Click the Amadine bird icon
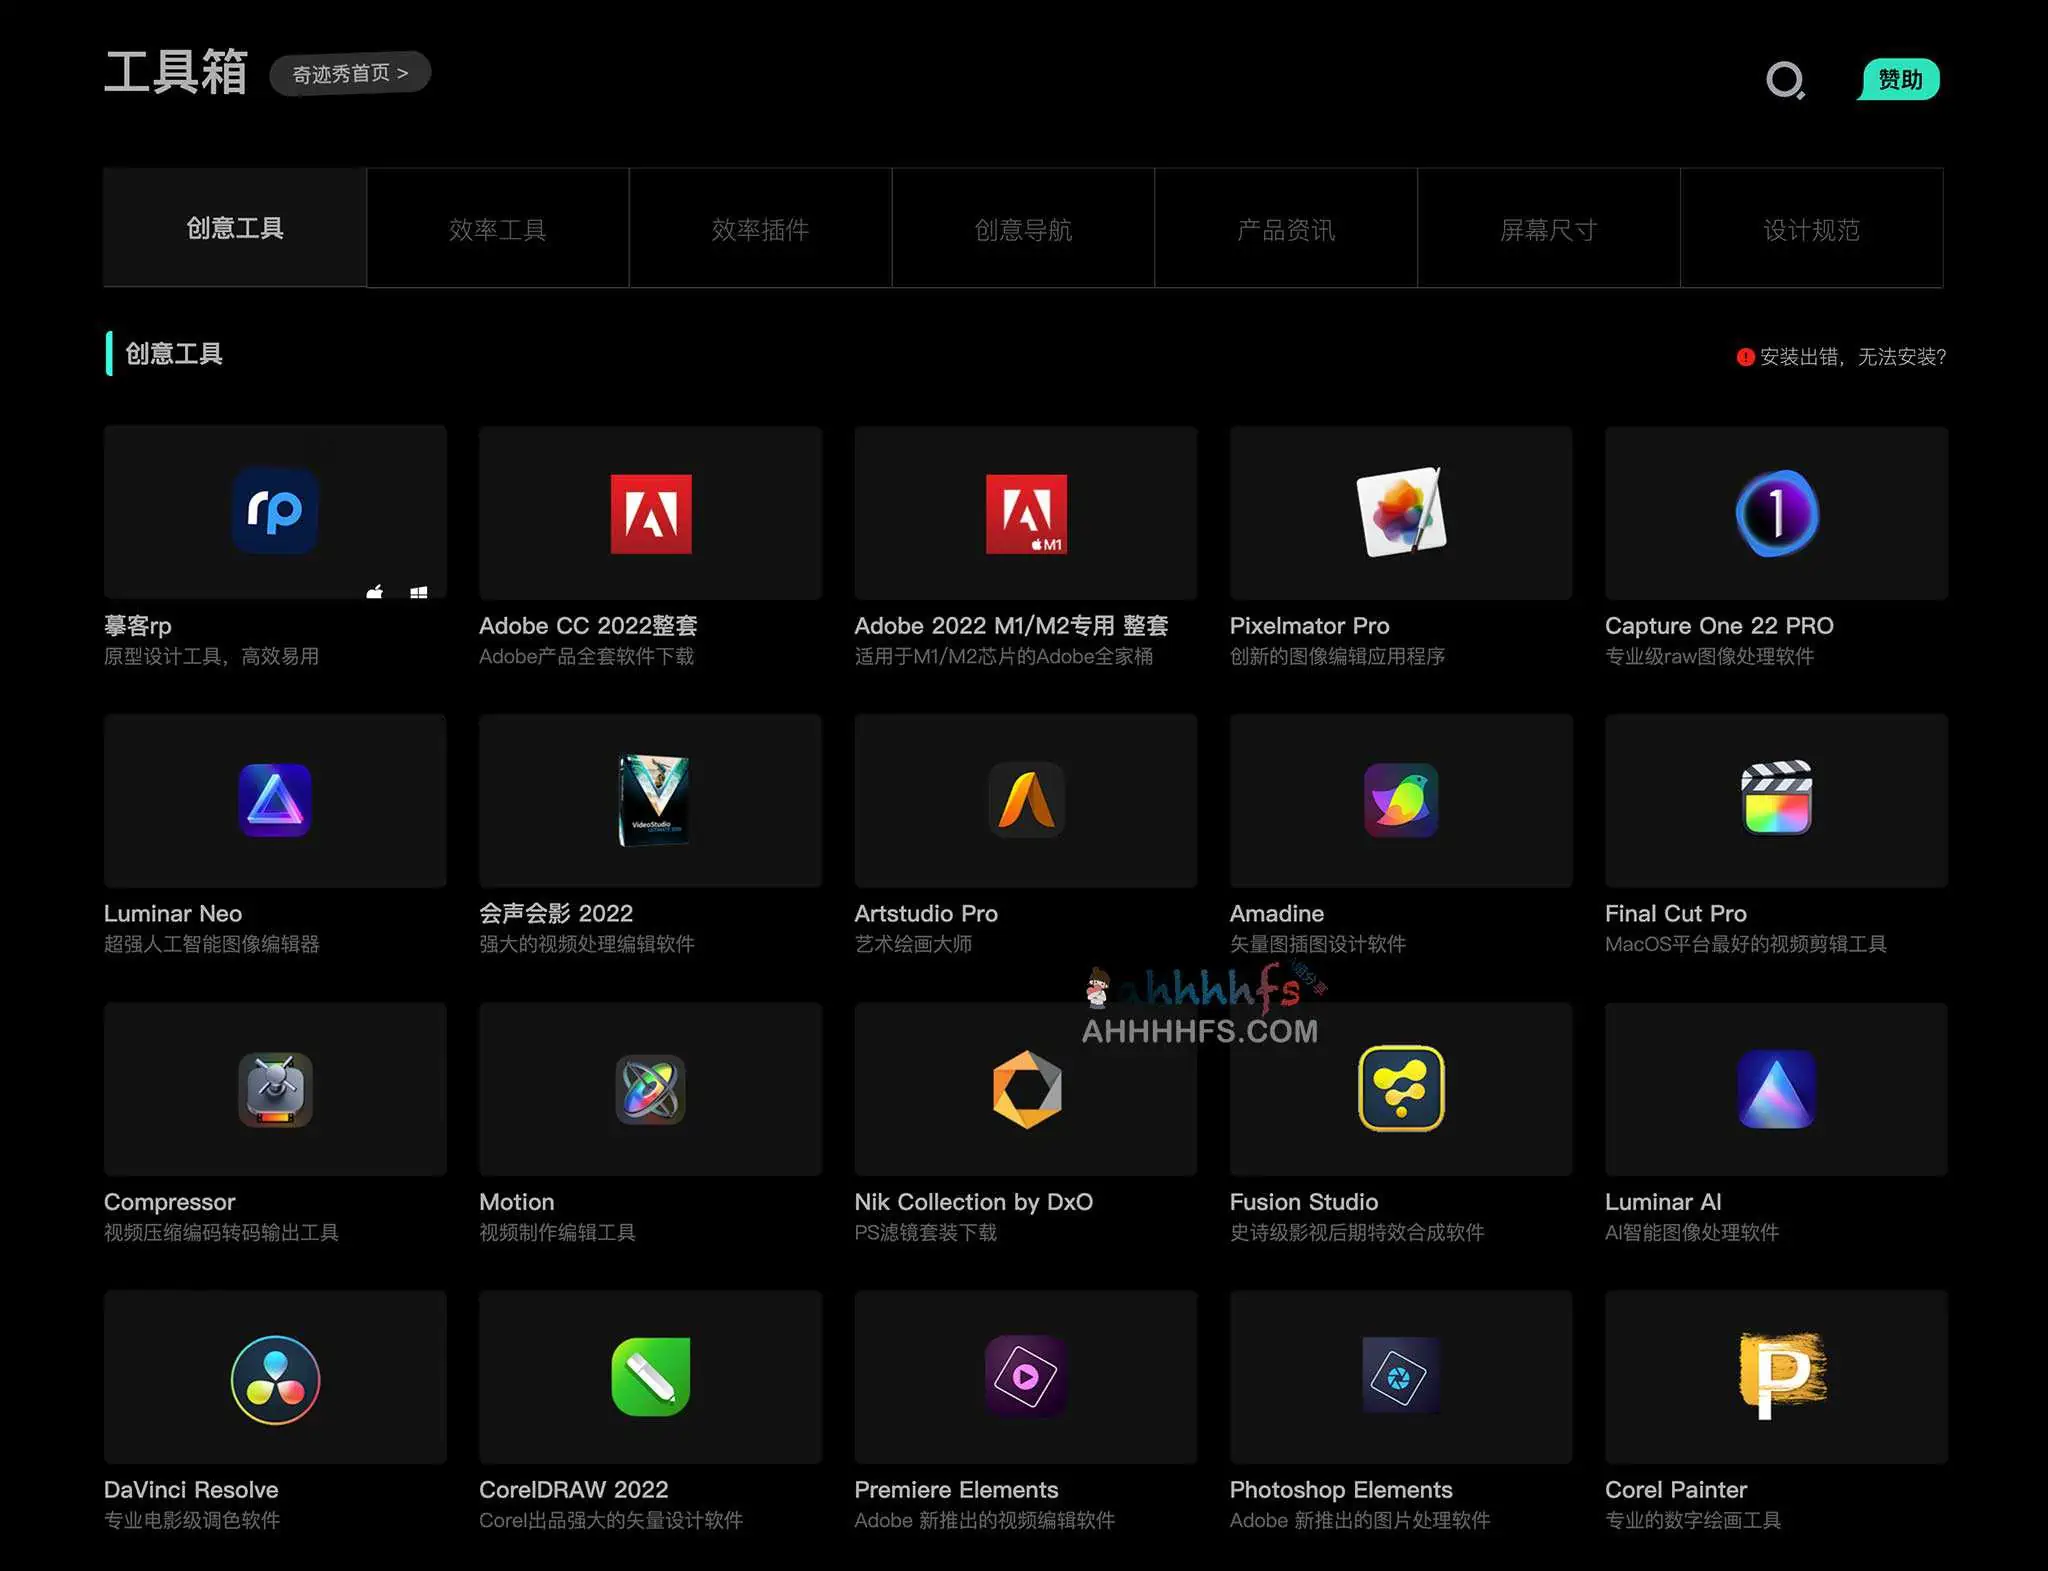The height and width of the screenshot is (1571, 2048). (1401, 800)
